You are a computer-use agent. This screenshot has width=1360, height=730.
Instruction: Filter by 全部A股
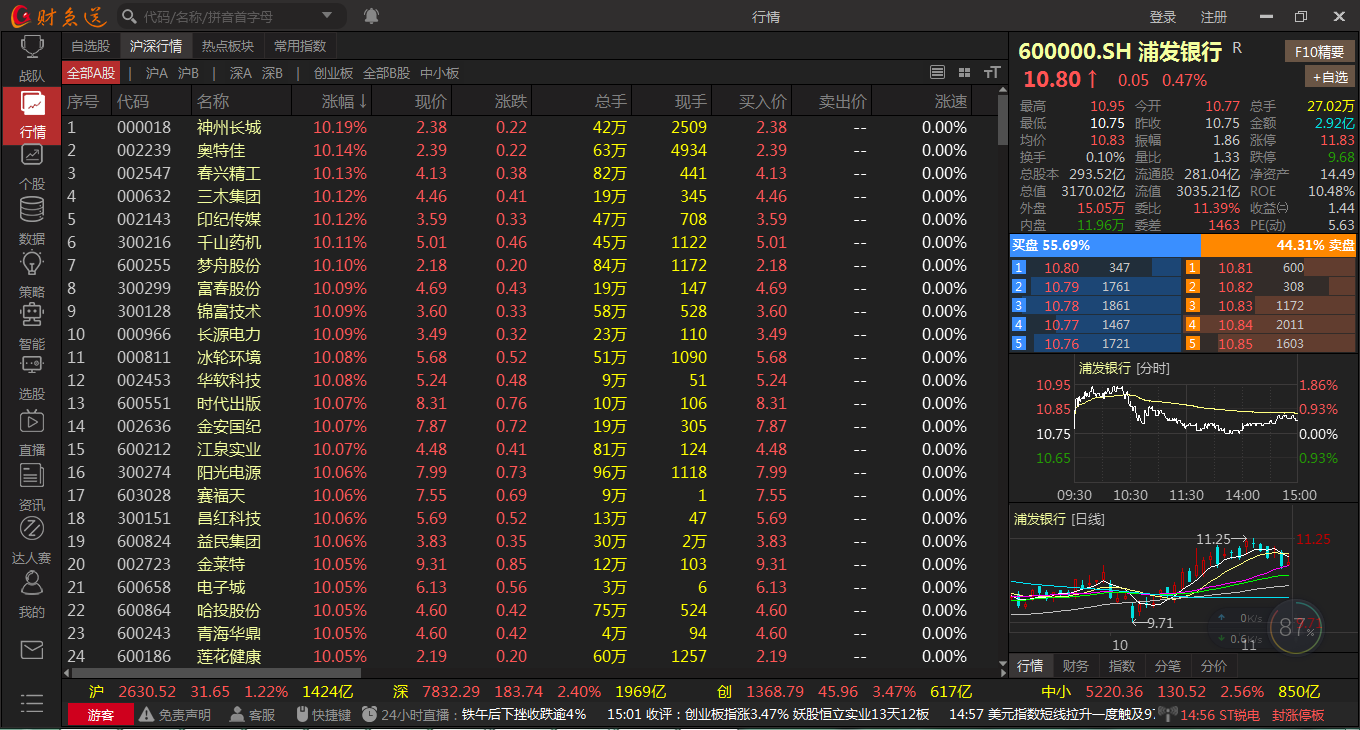tap(91, 73)
